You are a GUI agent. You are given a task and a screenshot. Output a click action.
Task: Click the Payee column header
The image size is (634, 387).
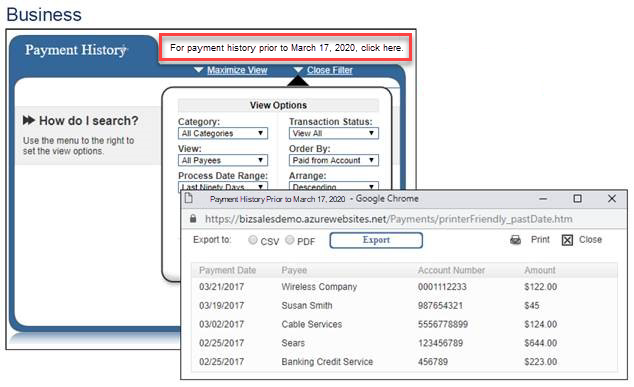[294, 270]
